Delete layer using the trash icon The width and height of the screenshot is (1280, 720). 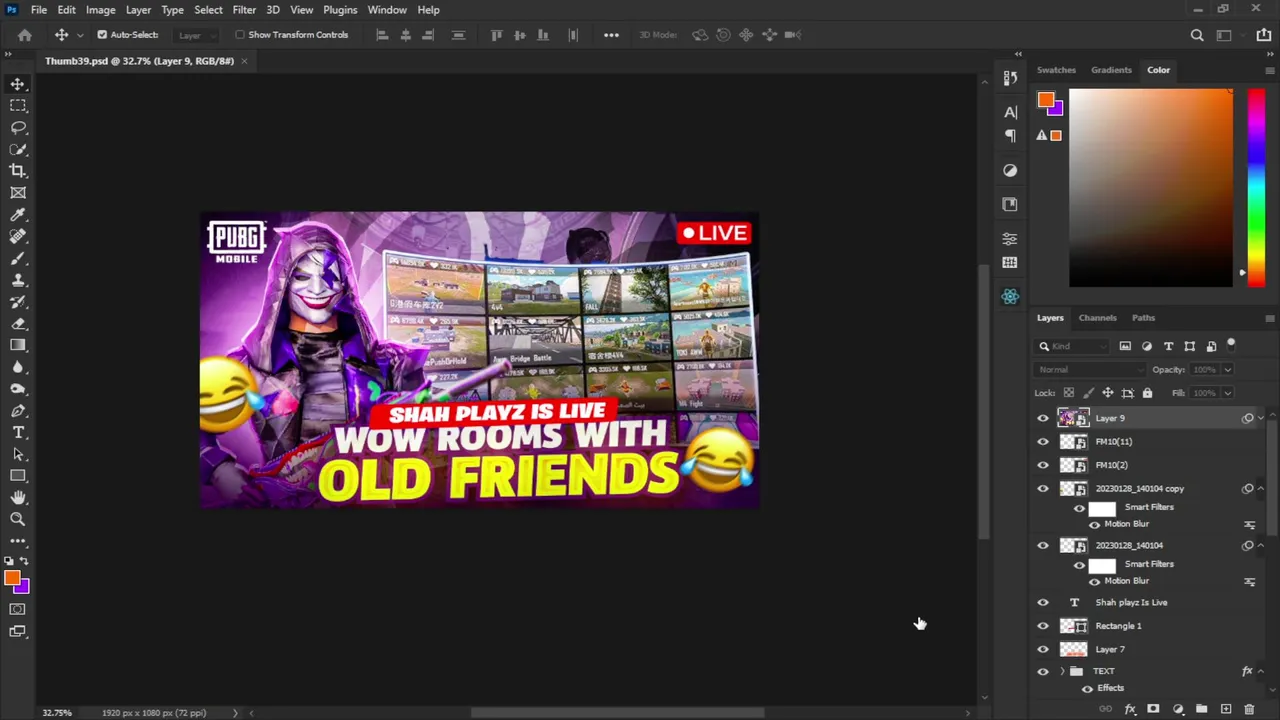click(x=1249, y=709)
